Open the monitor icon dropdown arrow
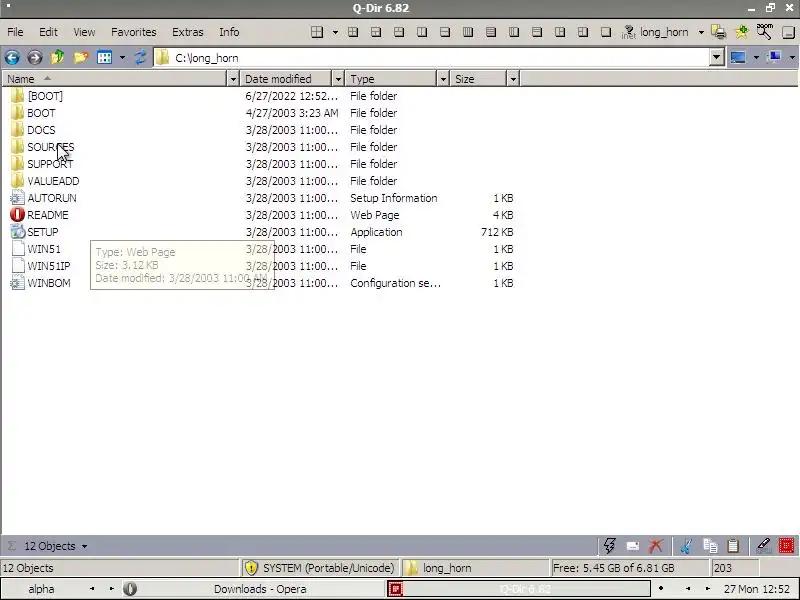 pos(756,57)
